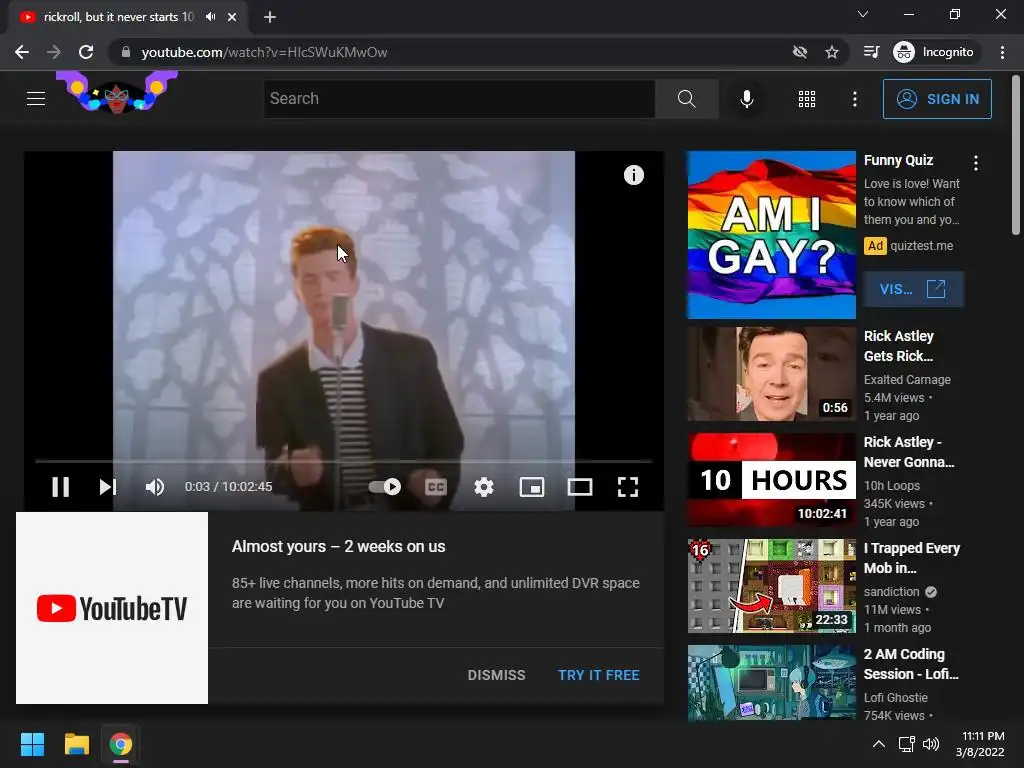This screenshot has width=1024, height=768.
Task: Click the Lofi Ghostie channel name
Action: point(895,697)
